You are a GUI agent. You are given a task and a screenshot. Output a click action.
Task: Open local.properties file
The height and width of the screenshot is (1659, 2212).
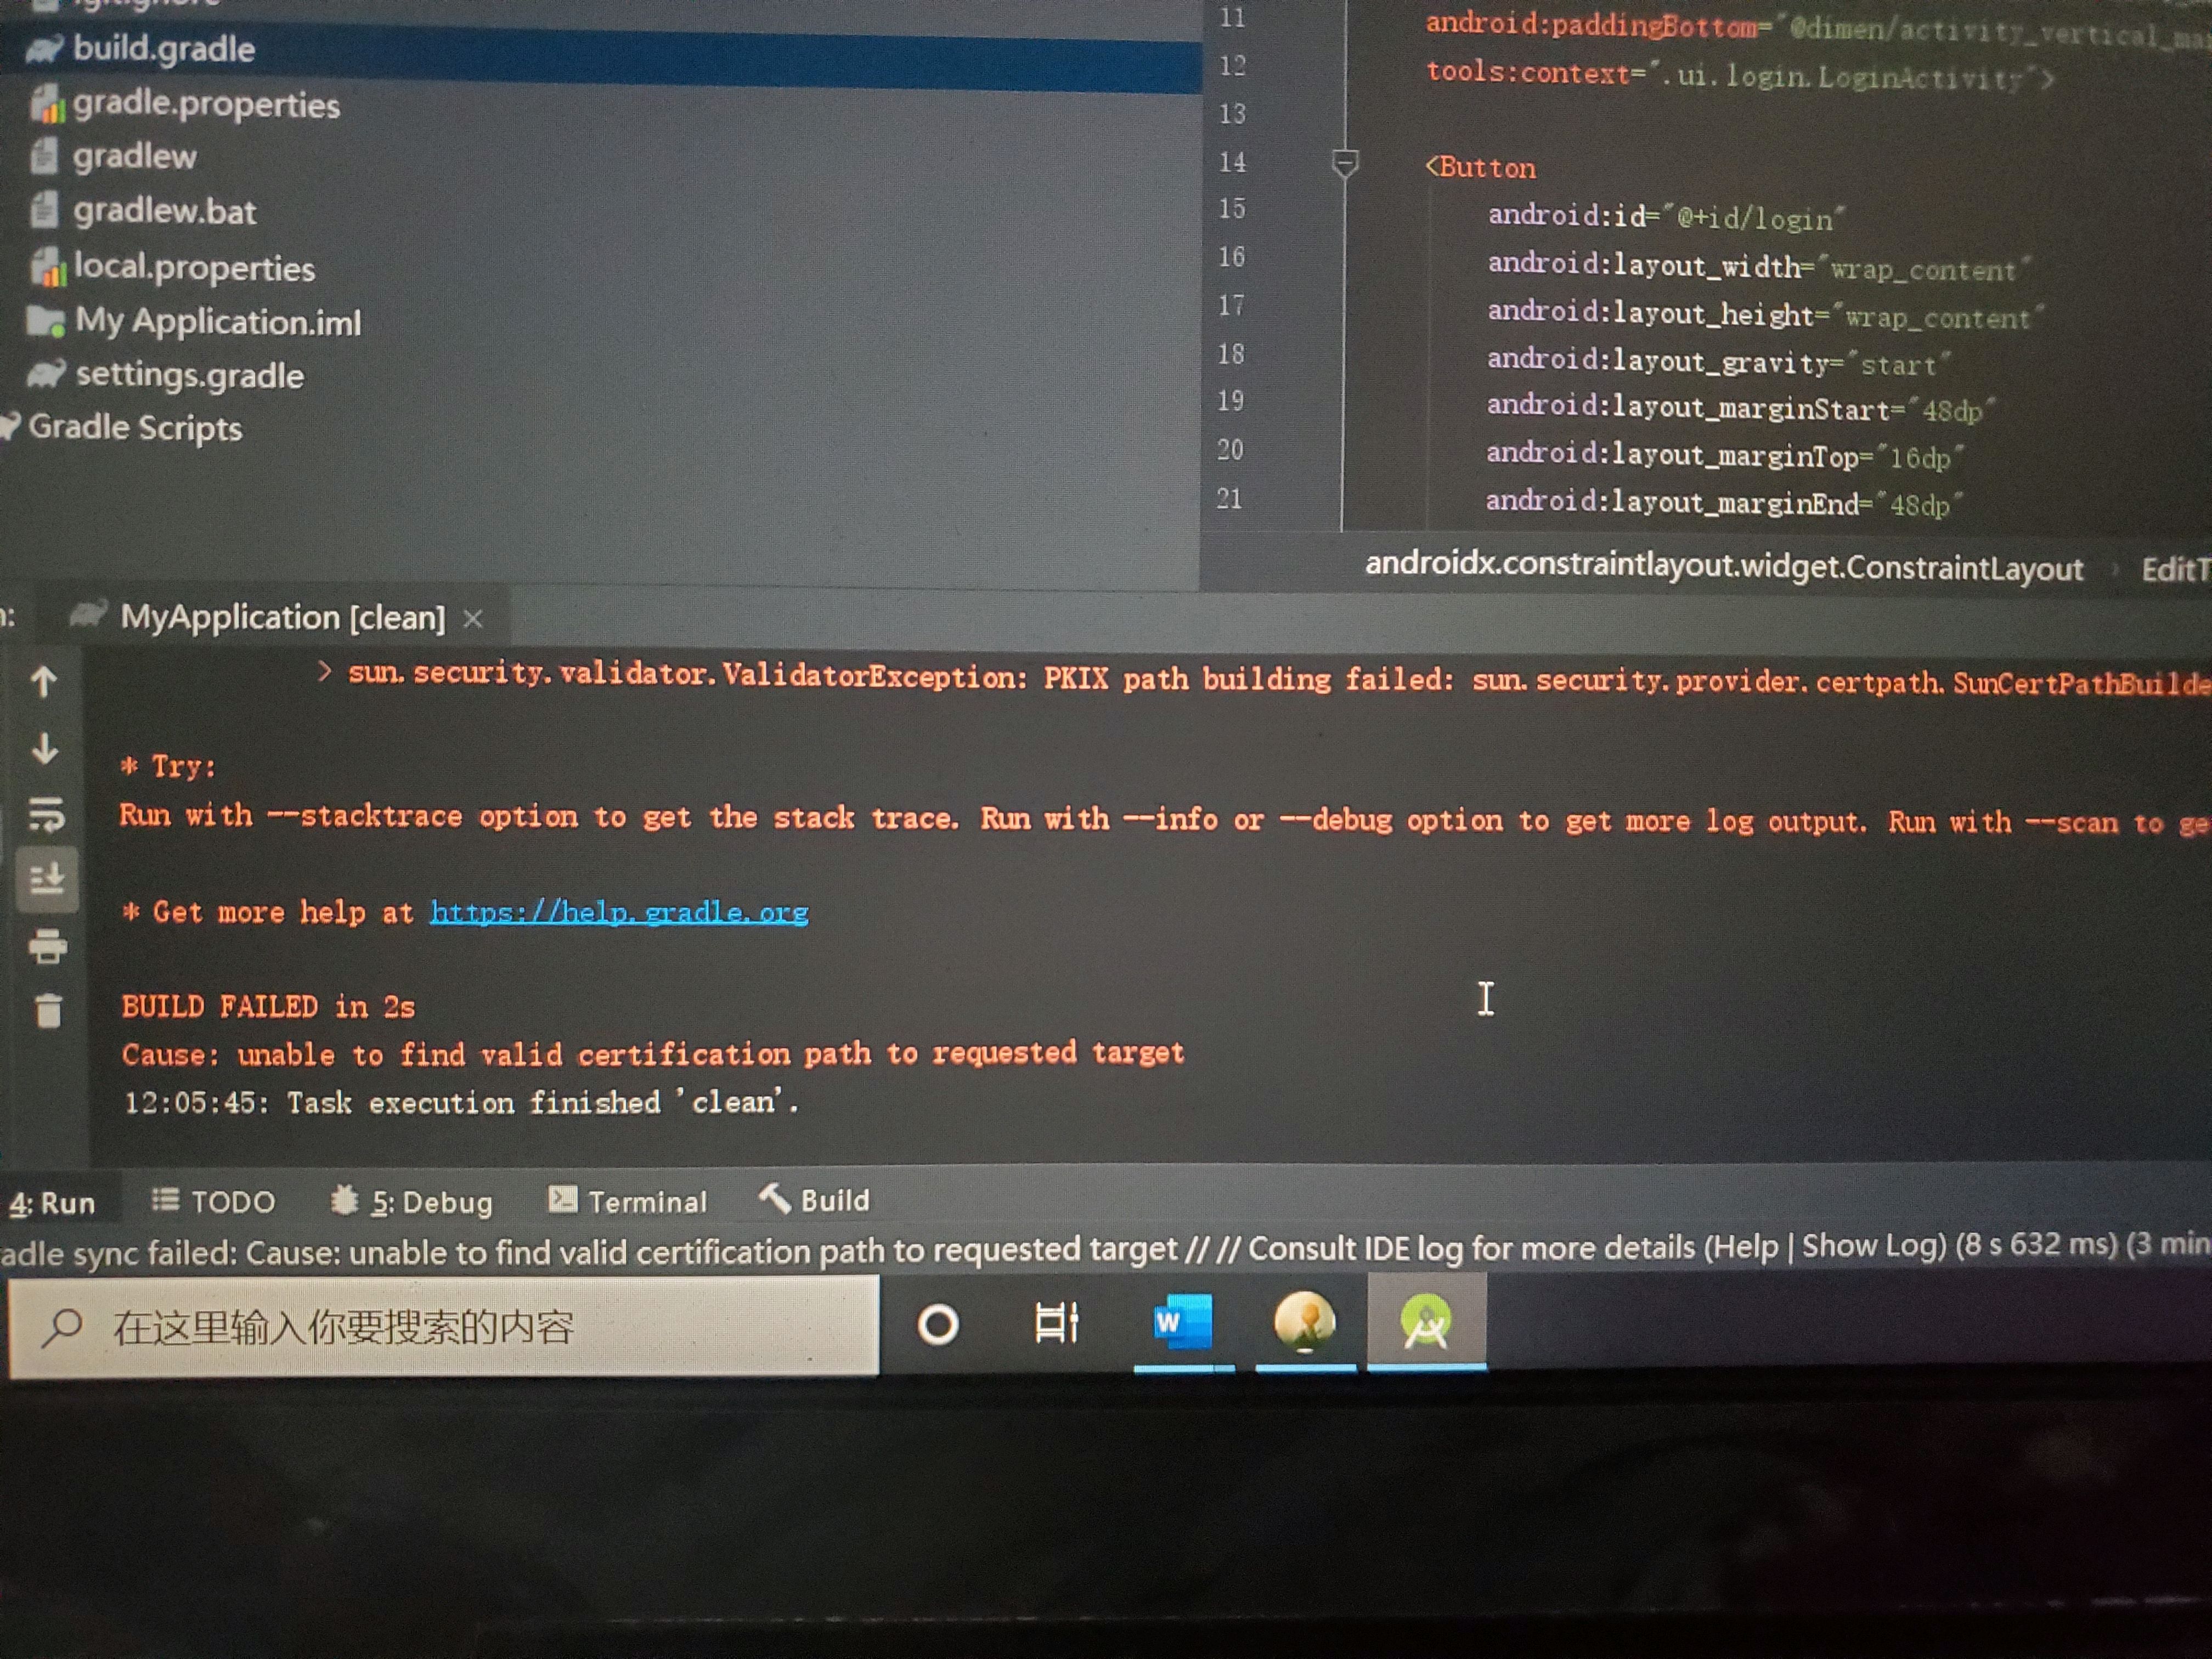(x=194, y=267)
